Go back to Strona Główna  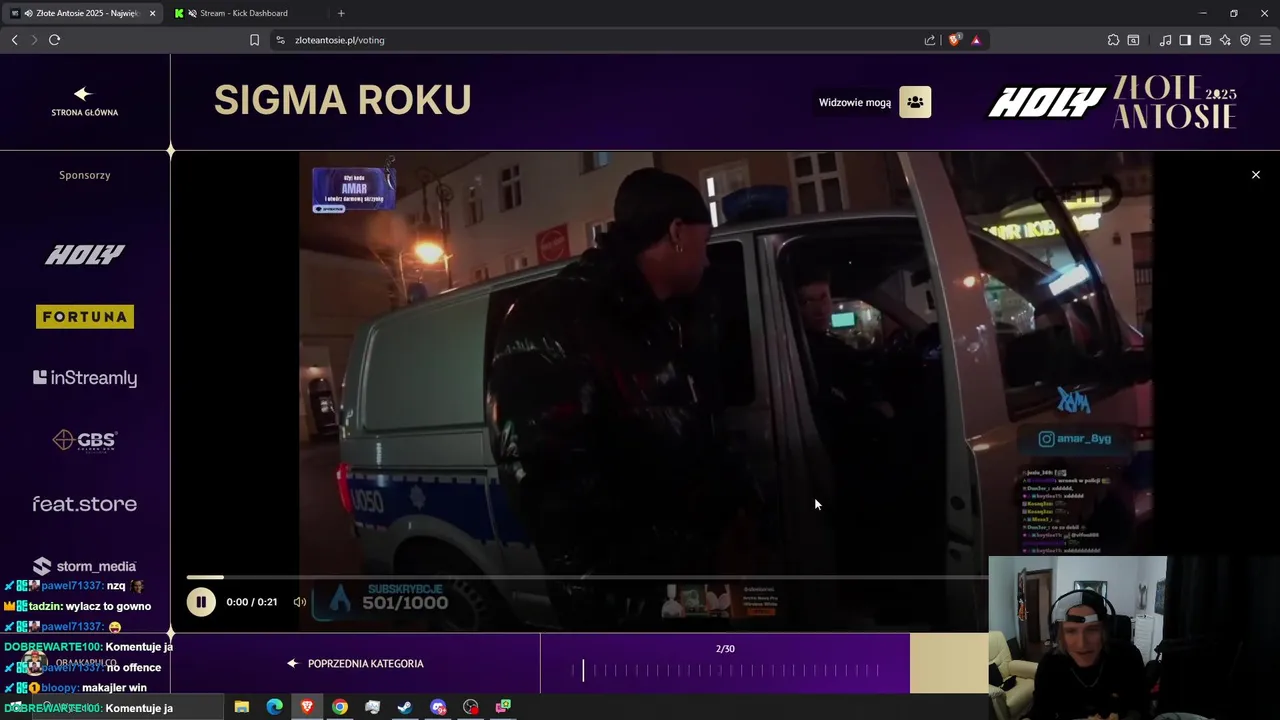pos(84,101)
